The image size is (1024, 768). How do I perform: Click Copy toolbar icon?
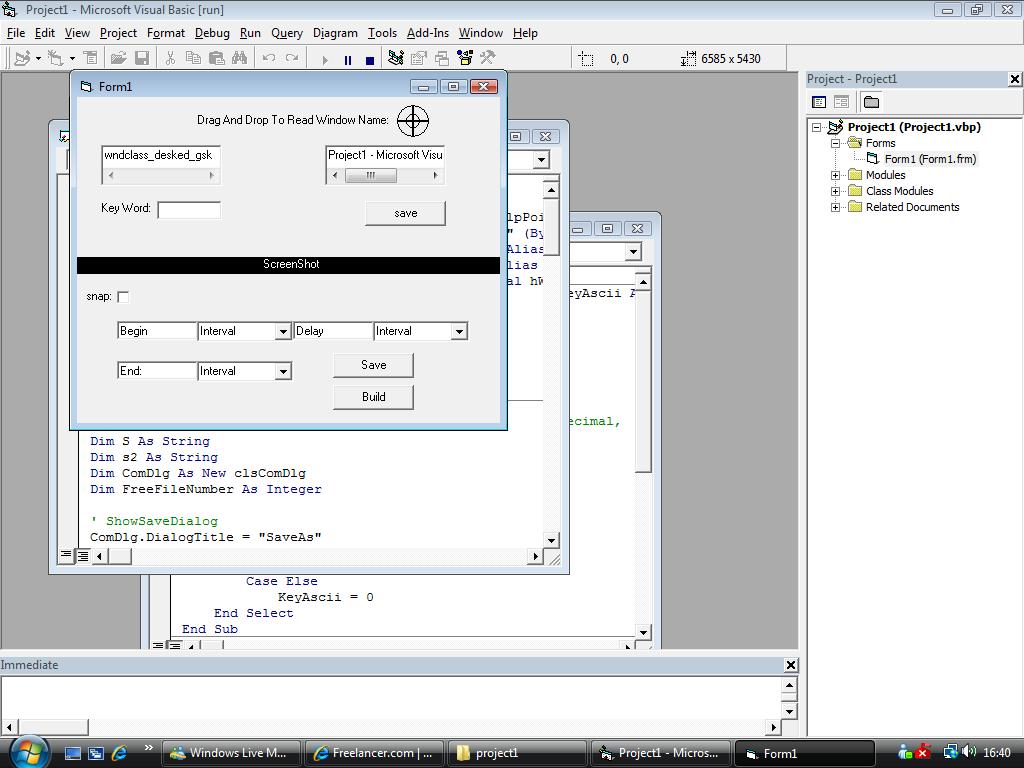193,58
